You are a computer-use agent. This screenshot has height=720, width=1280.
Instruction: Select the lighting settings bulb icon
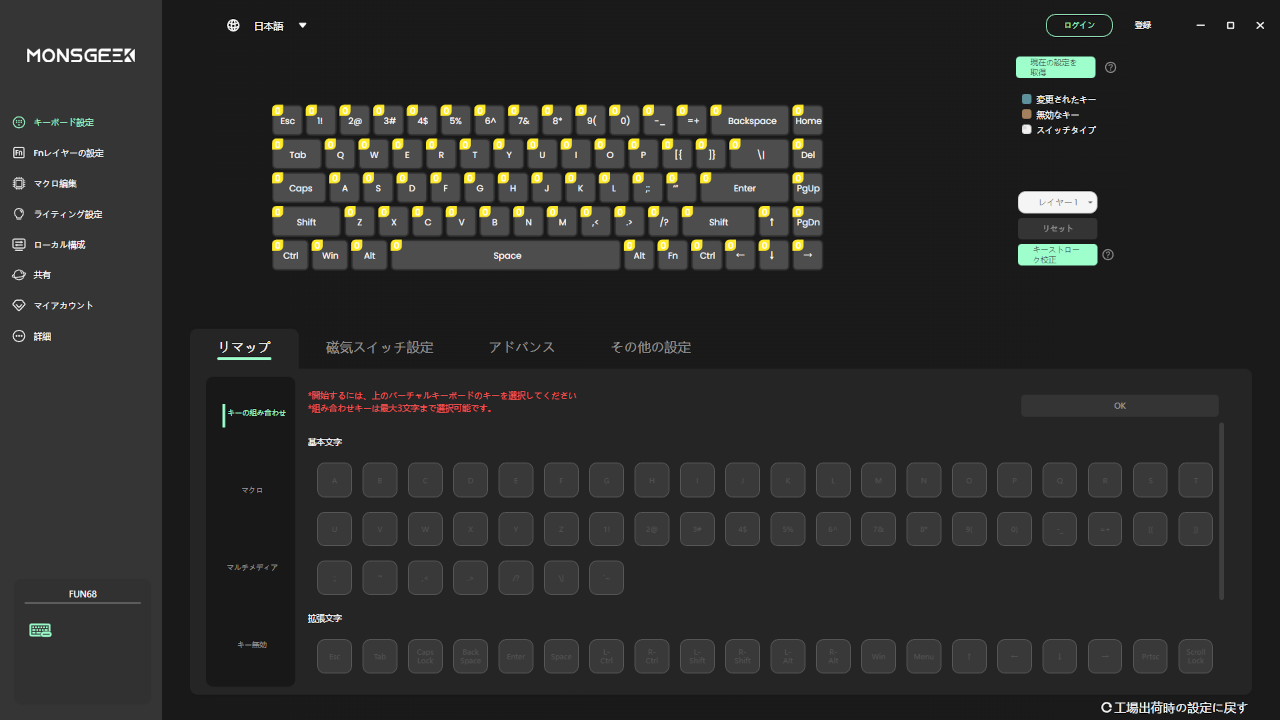tap(18, 214)
